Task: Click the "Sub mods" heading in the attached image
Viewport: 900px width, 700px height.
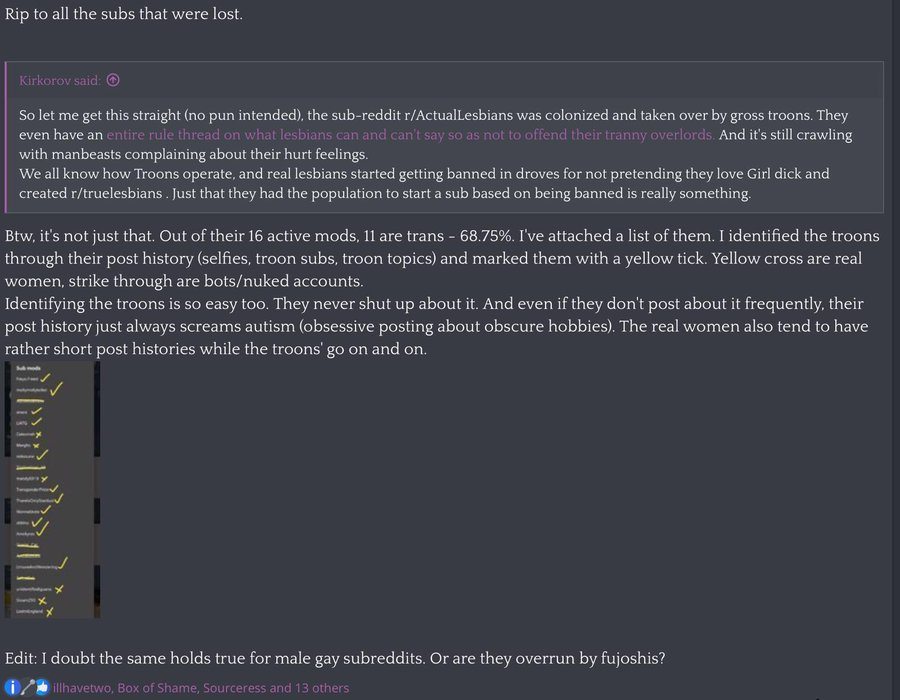Action: 27,368
